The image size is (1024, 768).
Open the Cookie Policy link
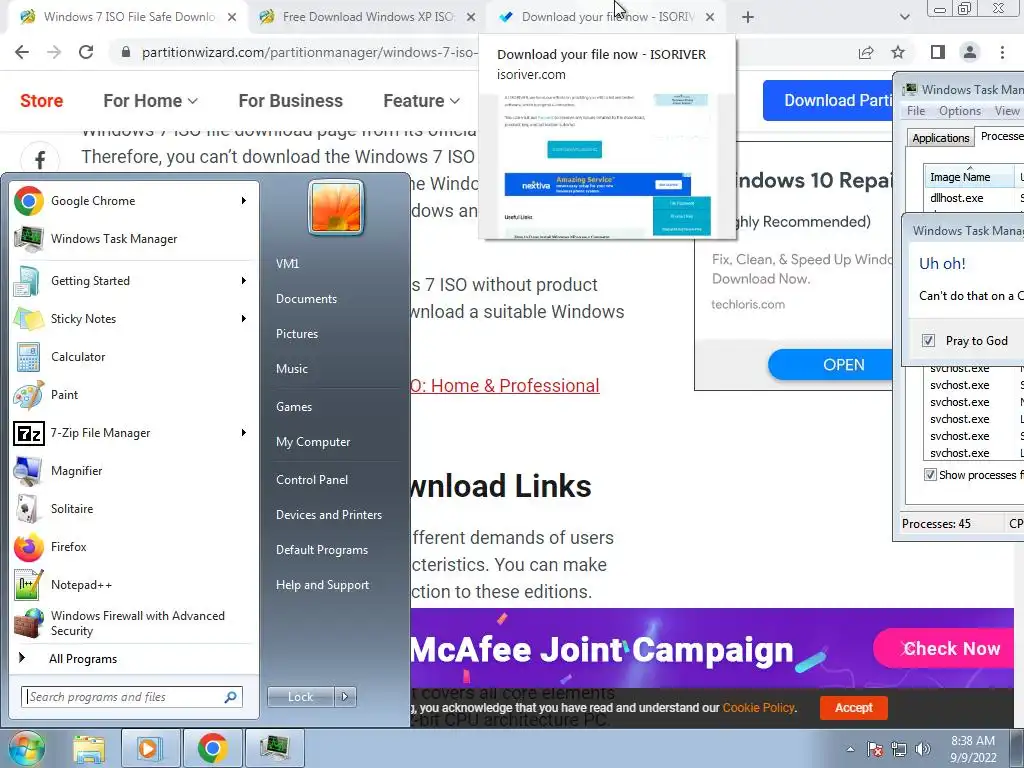click(758, 707)
